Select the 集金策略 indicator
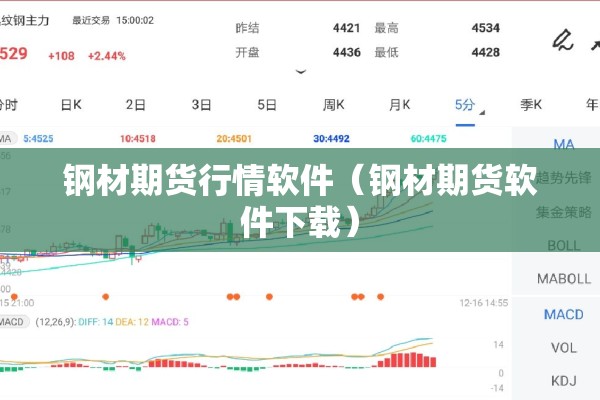The height and width of the screenshot is (400, 600). [564, 212]
